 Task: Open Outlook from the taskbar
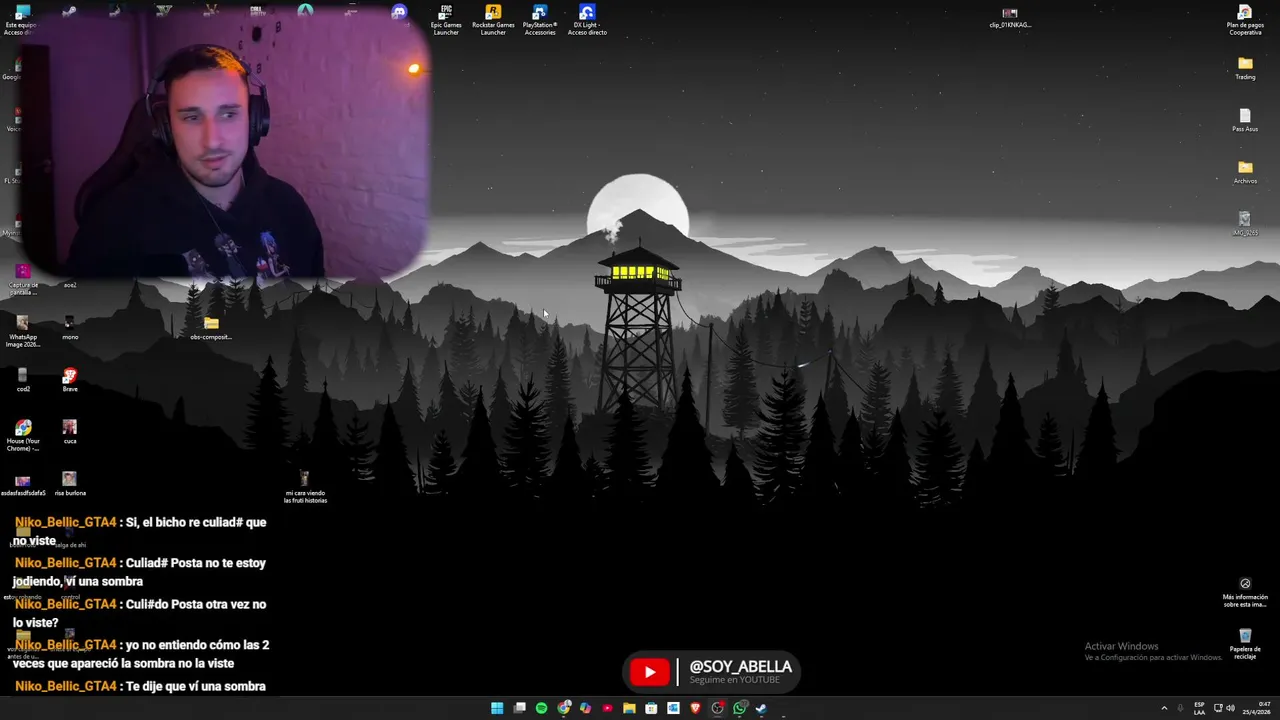(x=673, y=708)
